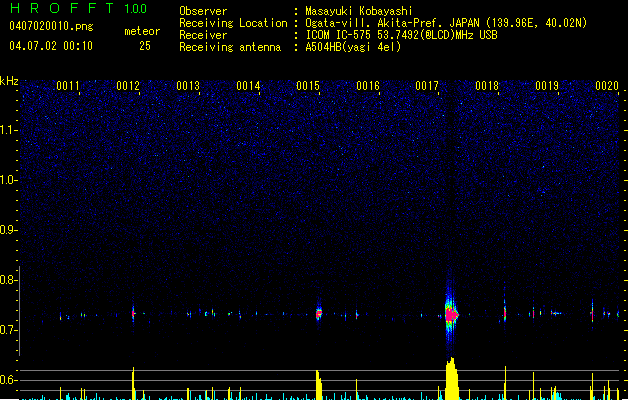Click the 0014 time marker
The height and width of the screenshot is (400, 629).
coord(248,86)
